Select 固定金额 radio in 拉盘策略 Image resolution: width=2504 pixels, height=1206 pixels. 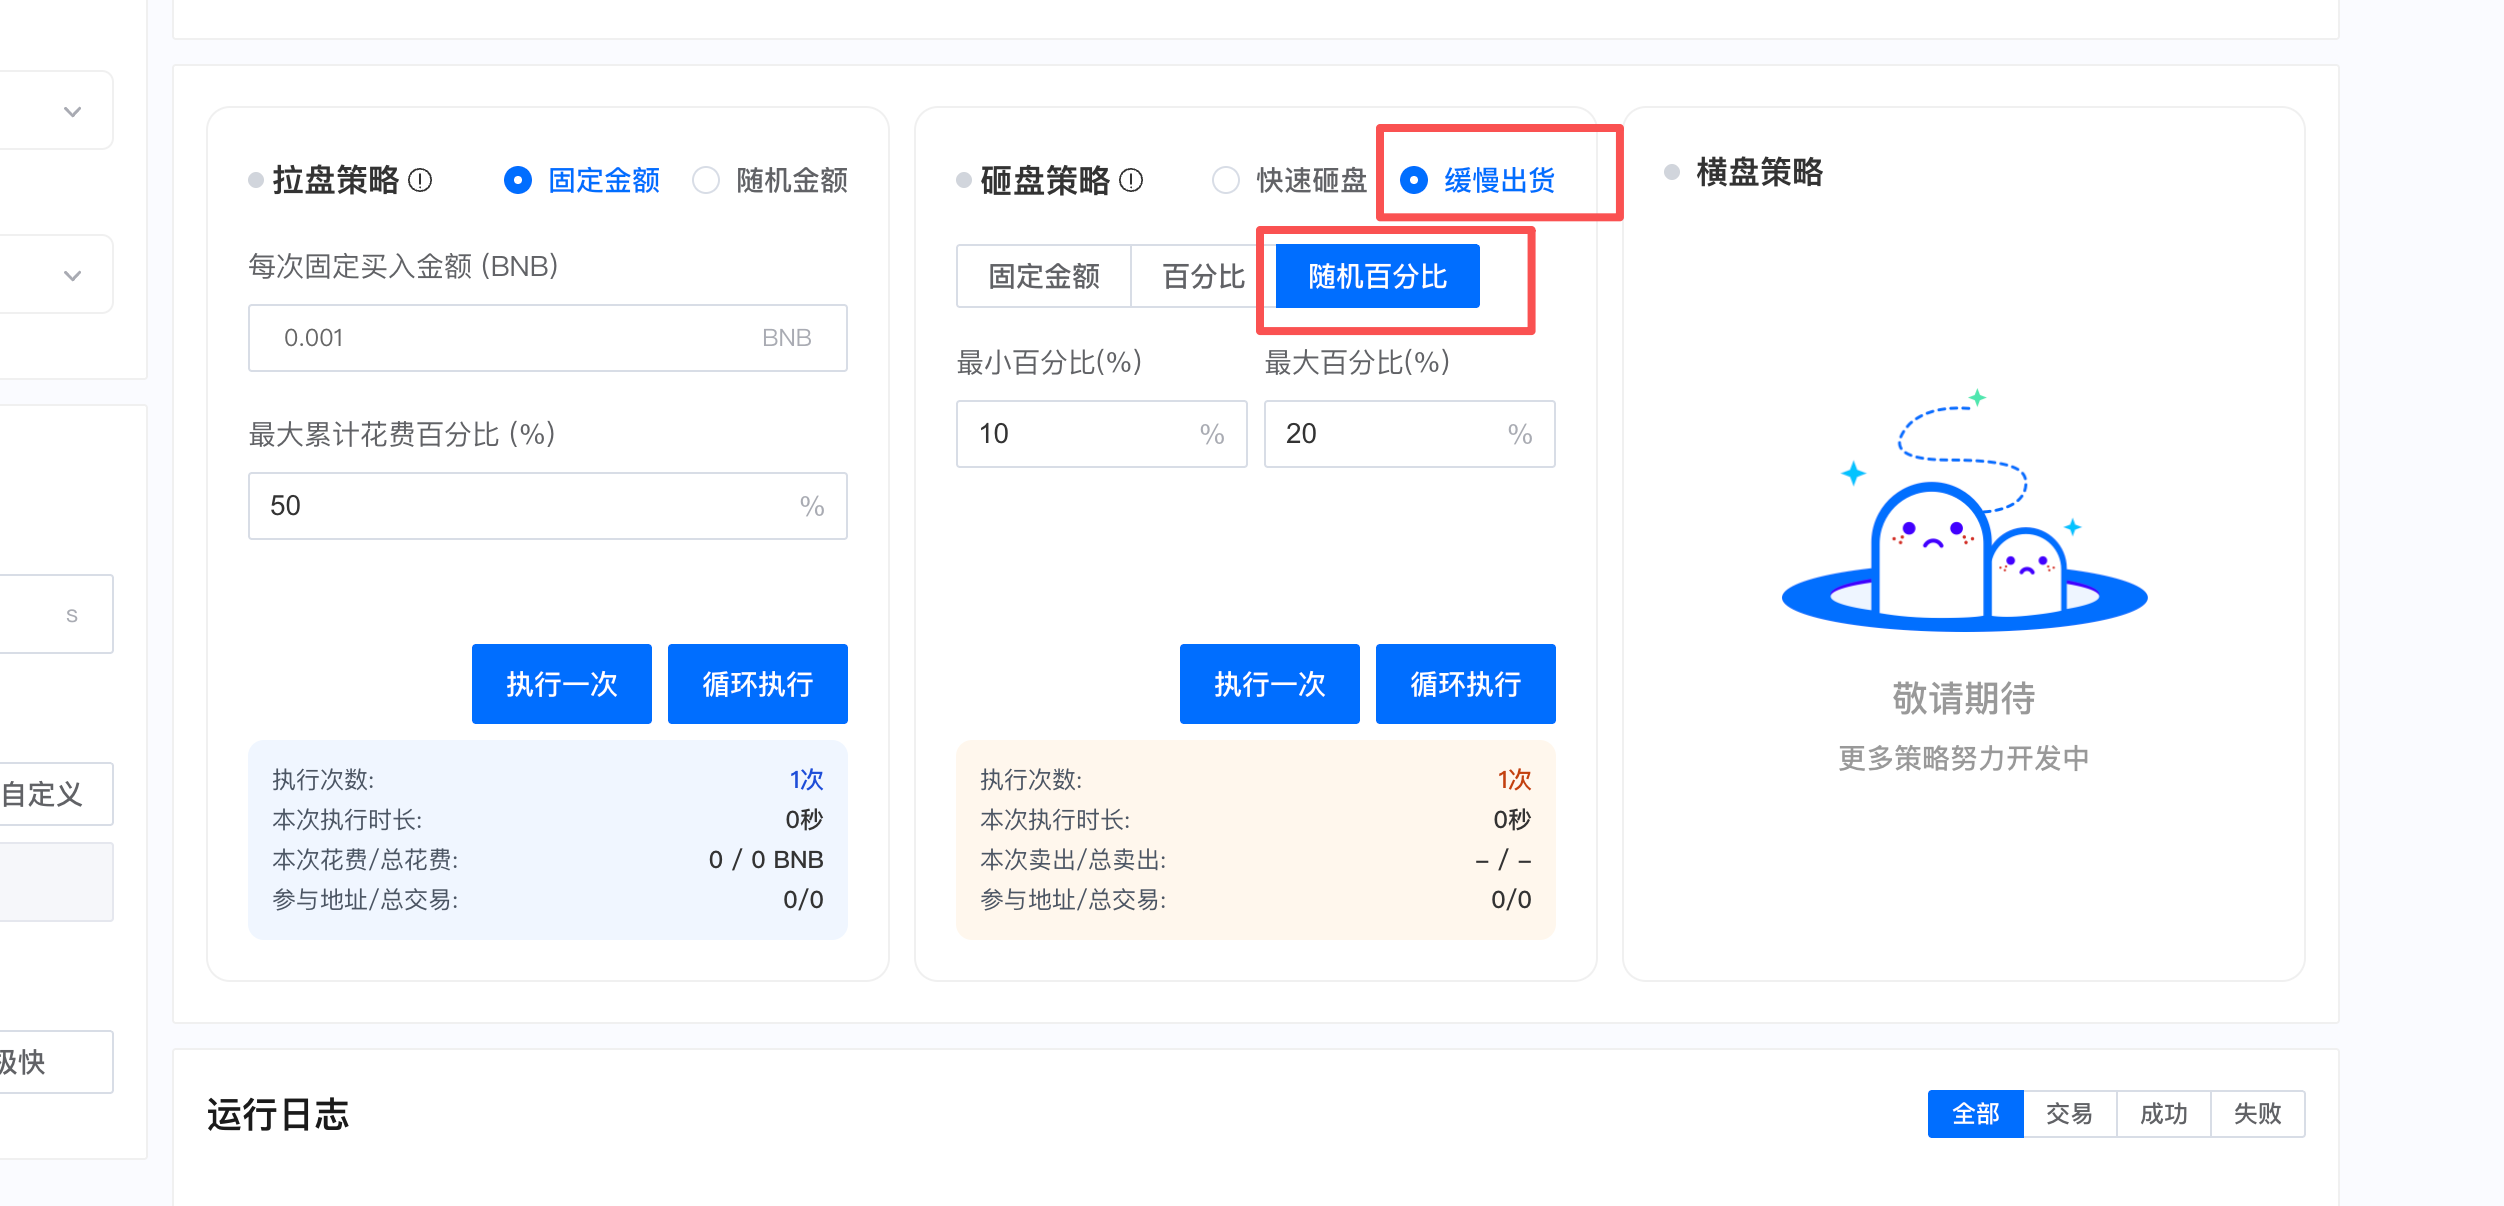point(518,180)
